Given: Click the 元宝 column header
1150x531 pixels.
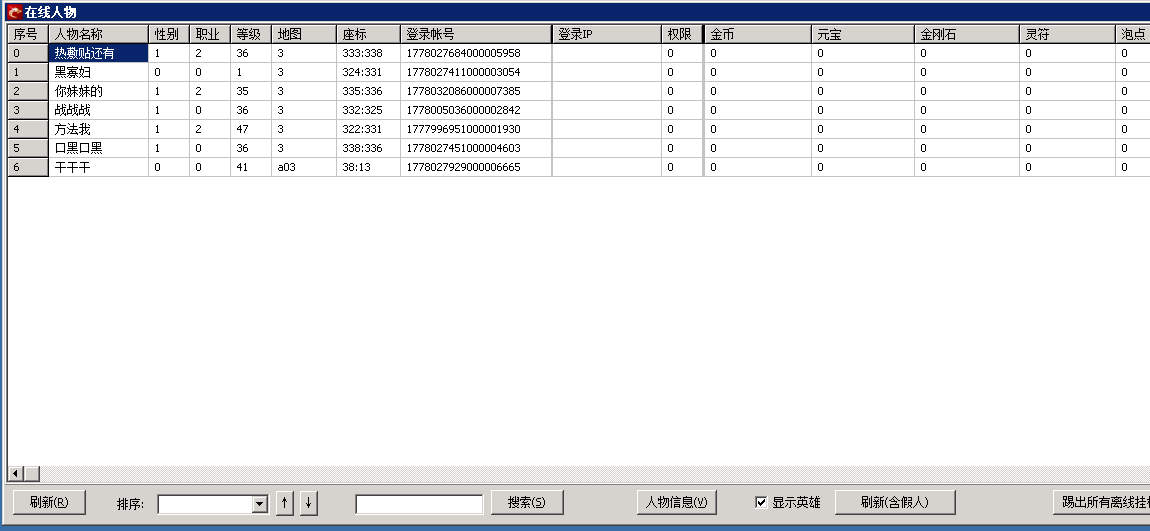Looking at the screenshot, I should [x=863, y=34].
